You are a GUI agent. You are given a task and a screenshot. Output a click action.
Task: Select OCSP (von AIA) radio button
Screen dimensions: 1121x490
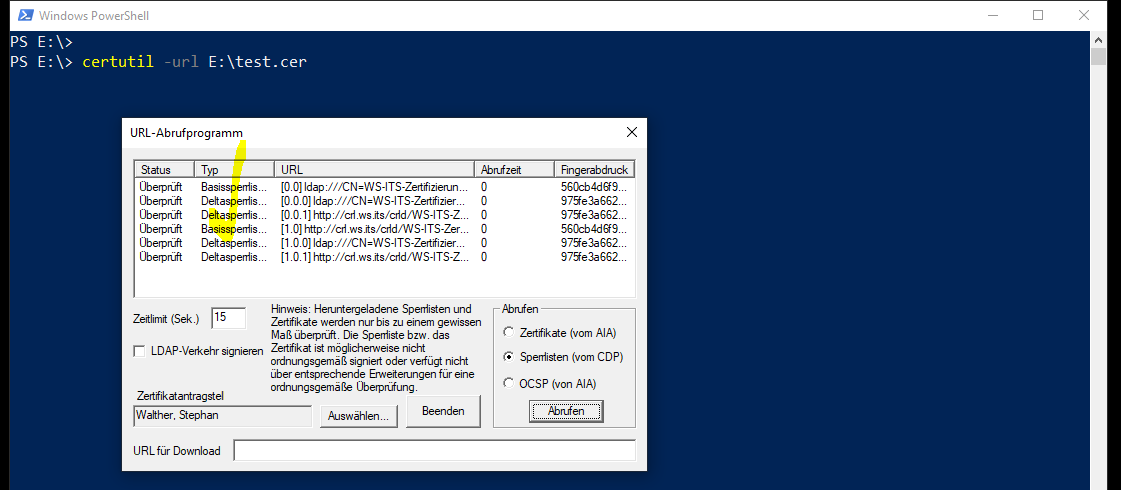pyautogui.click(x=508, y=383)
